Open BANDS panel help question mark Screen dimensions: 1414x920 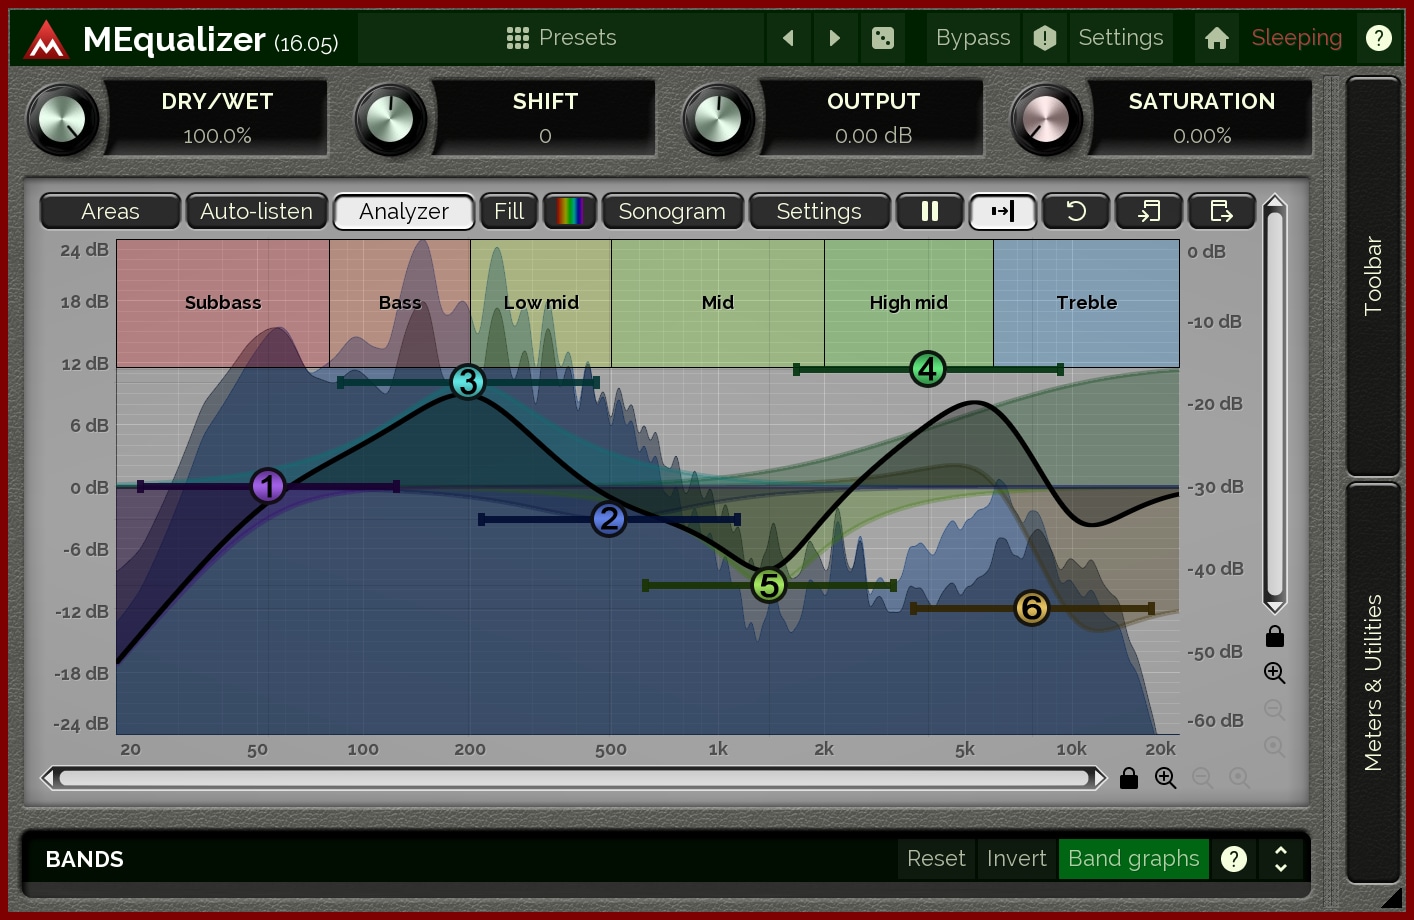coord(1234,859)
